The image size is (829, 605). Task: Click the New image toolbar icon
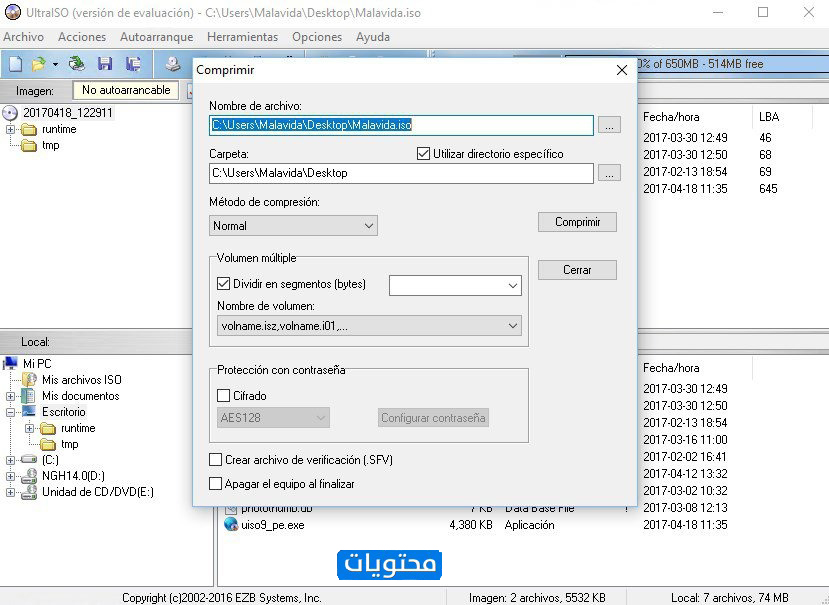click(15, 64)
